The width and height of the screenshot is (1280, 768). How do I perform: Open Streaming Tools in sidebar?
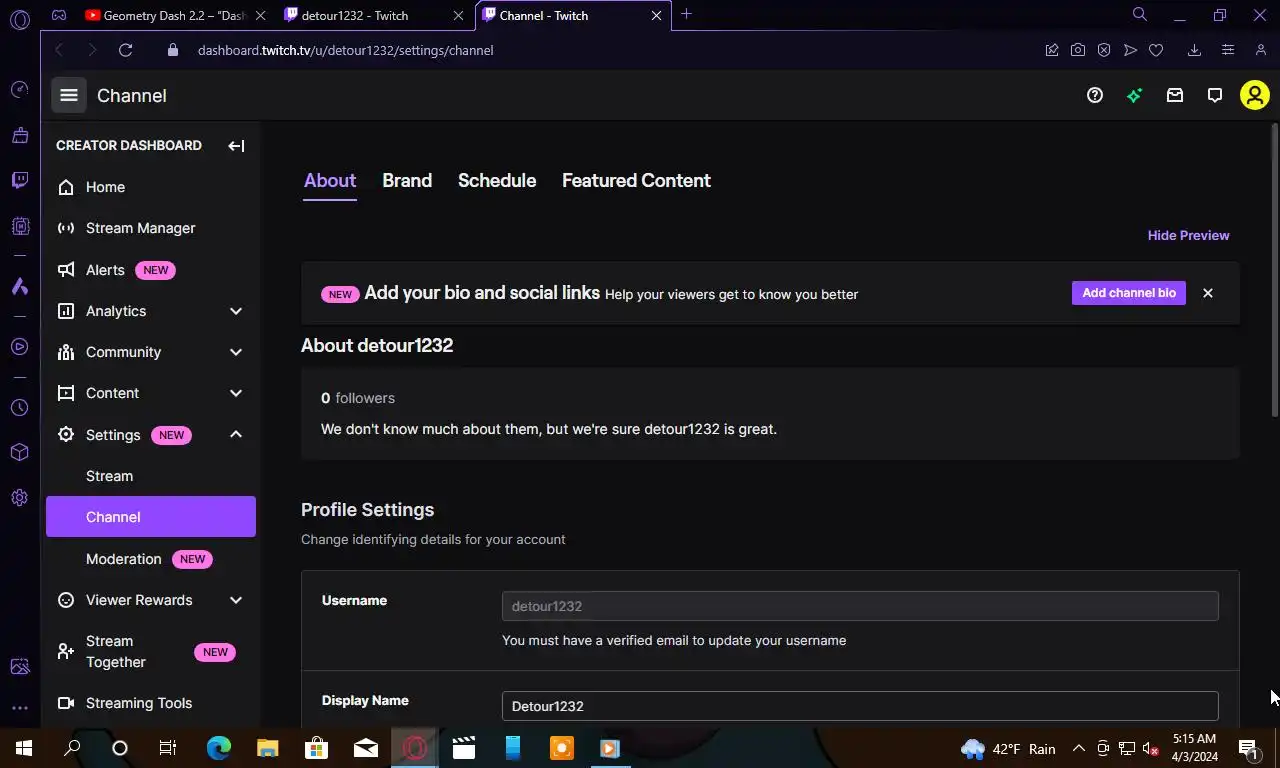151,703
